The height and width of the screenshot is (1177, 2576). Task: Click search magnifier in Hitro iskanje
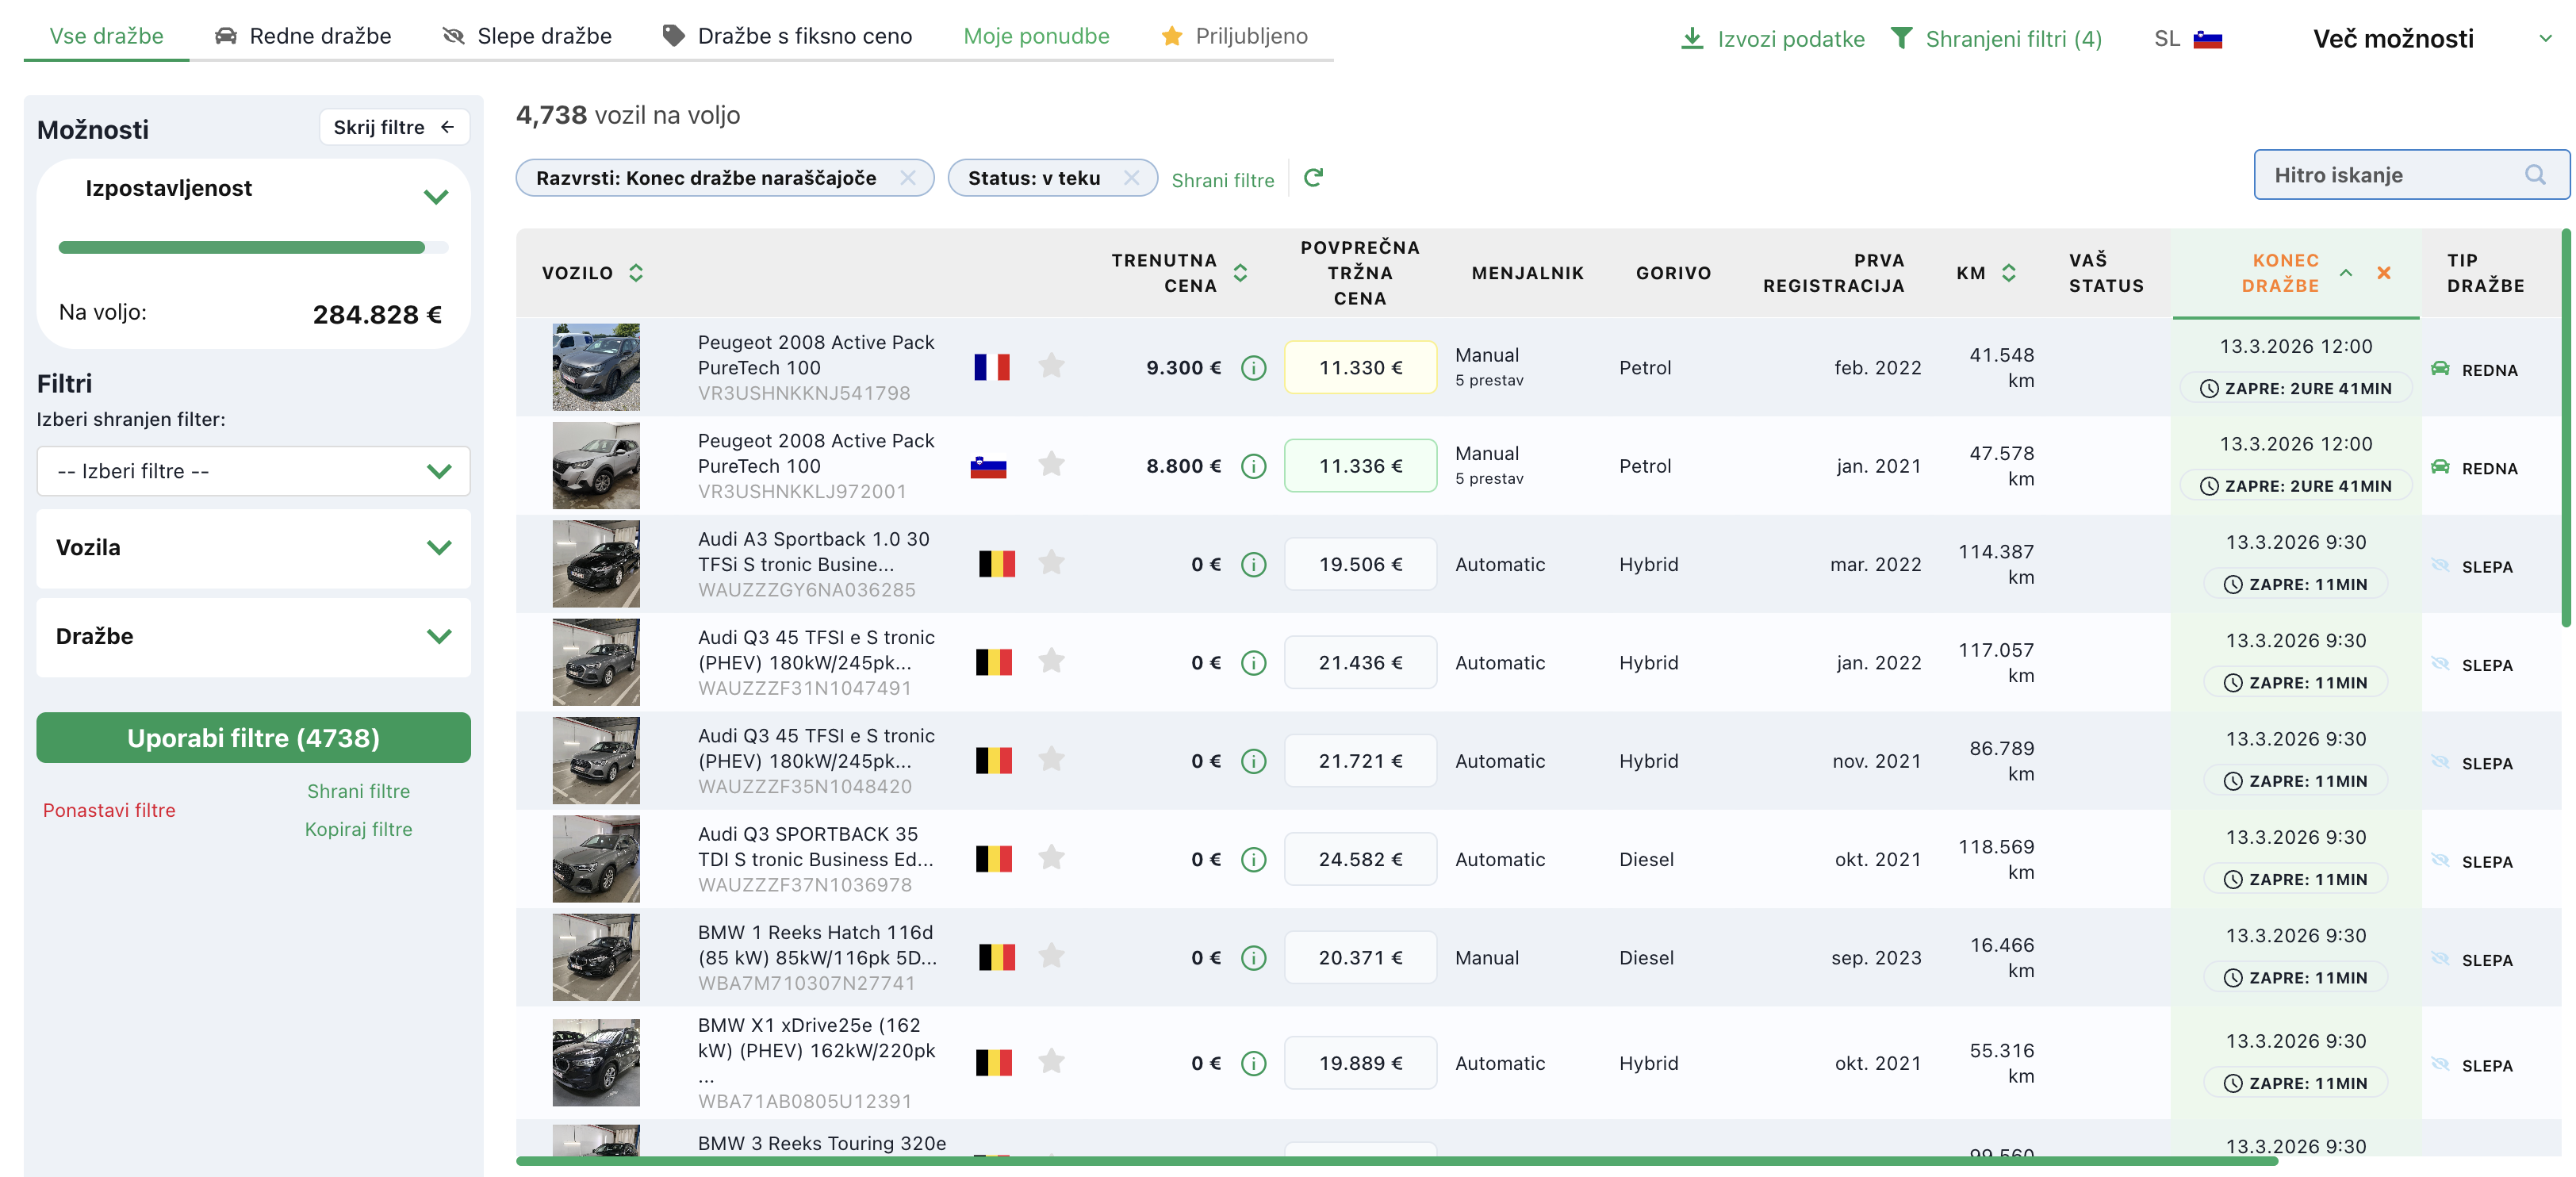2534,175
